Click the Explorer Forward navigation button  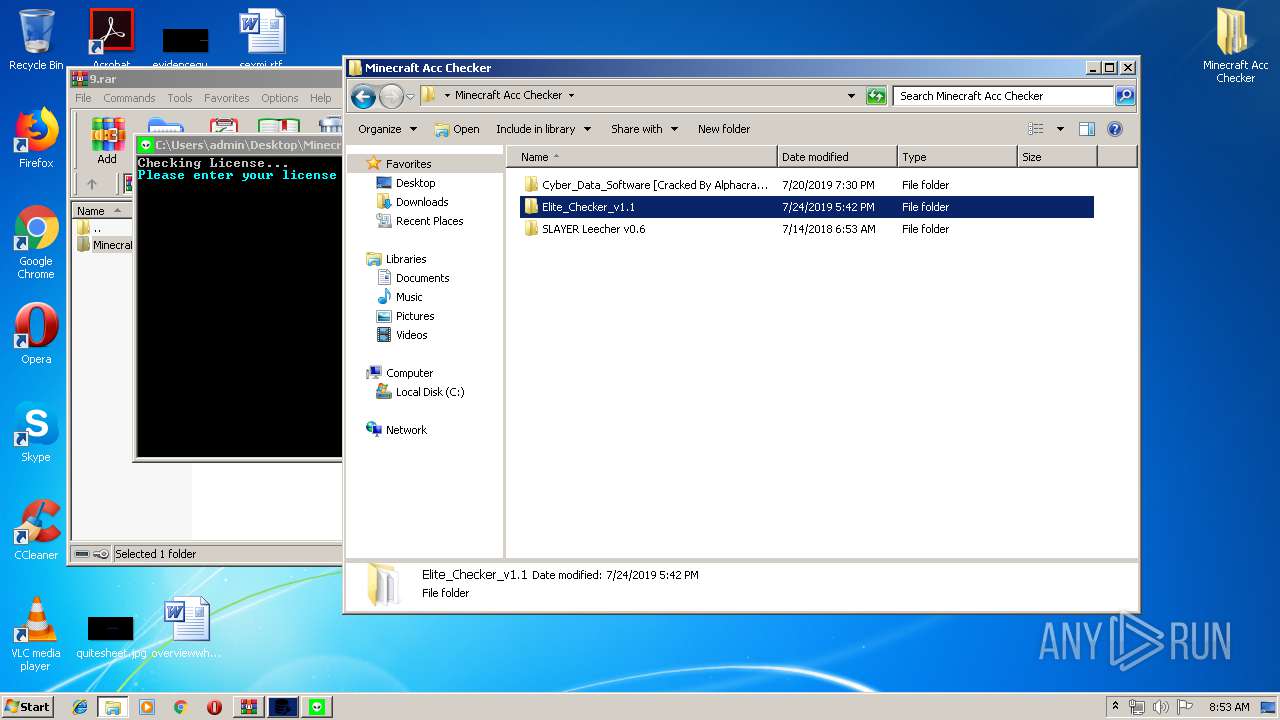pos(391,96)
